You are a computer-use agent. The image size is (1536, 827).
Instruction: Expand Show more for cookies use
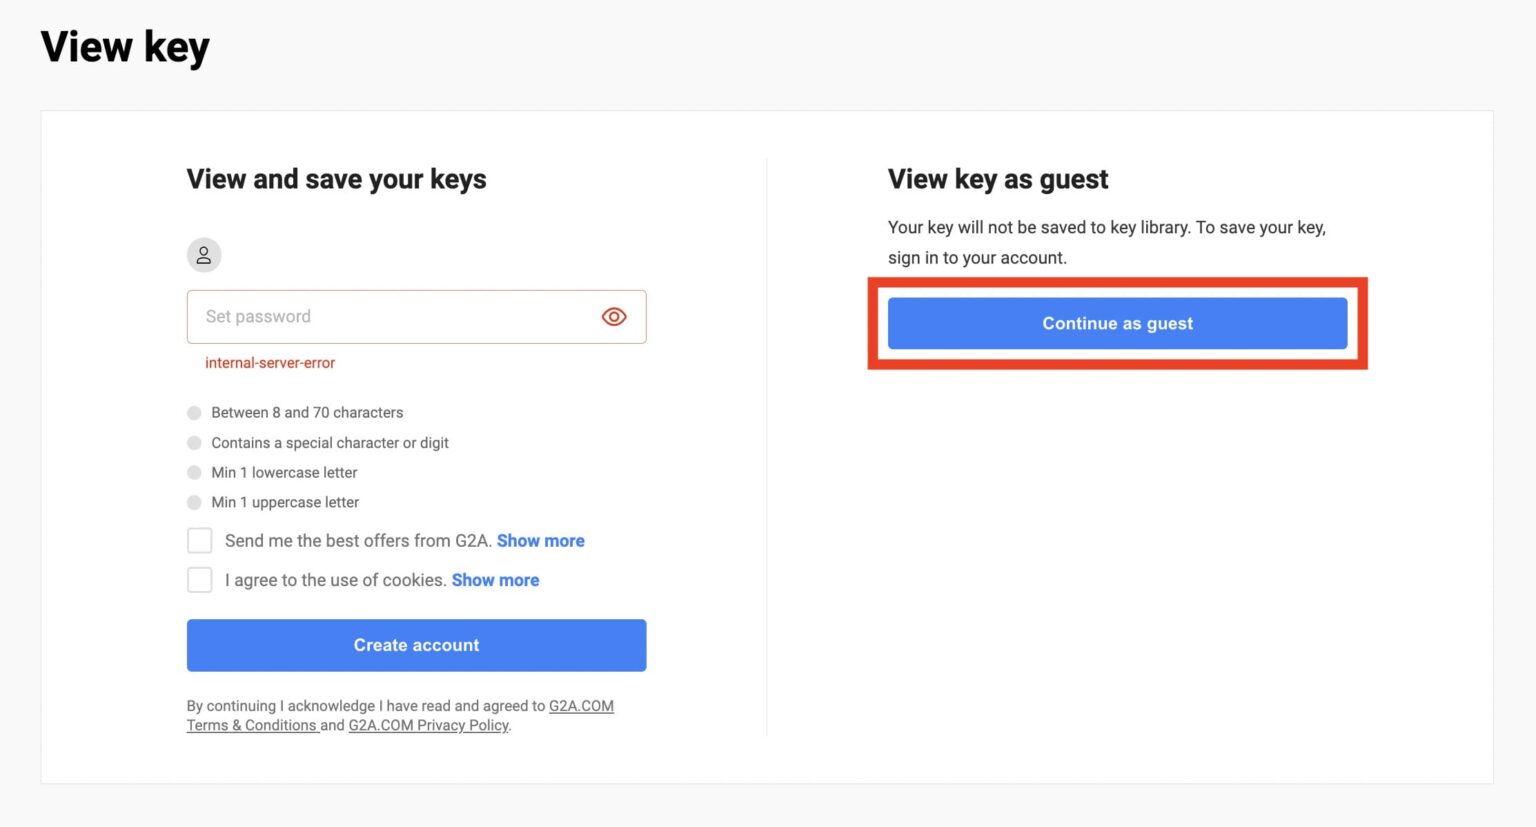(495, 580)
